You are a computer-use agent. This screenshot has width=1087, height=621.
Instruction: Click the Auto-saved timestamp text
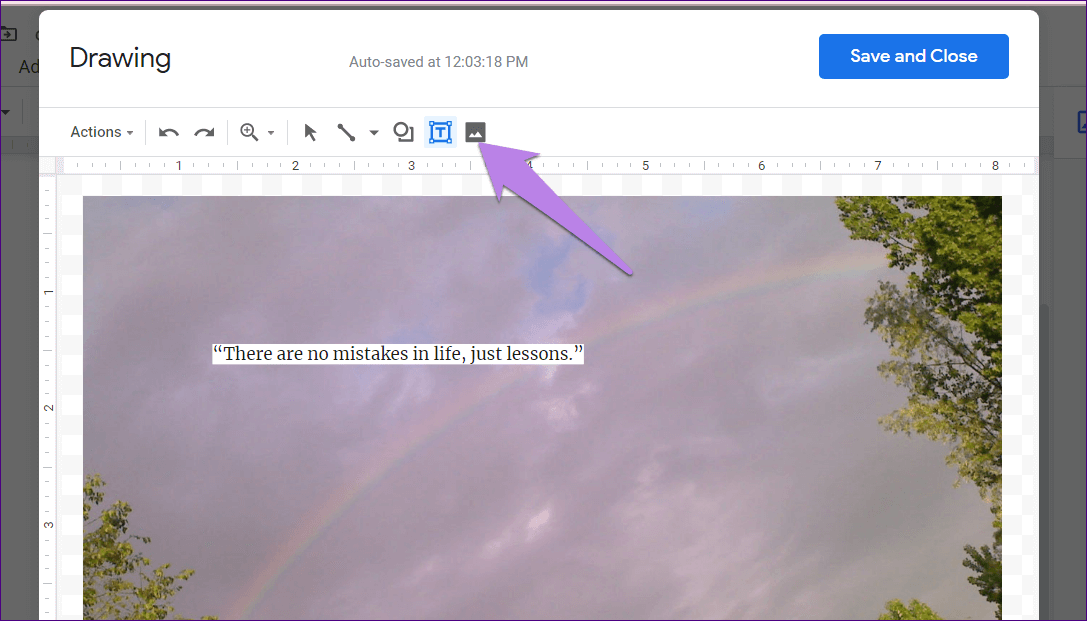coord(438,62)
